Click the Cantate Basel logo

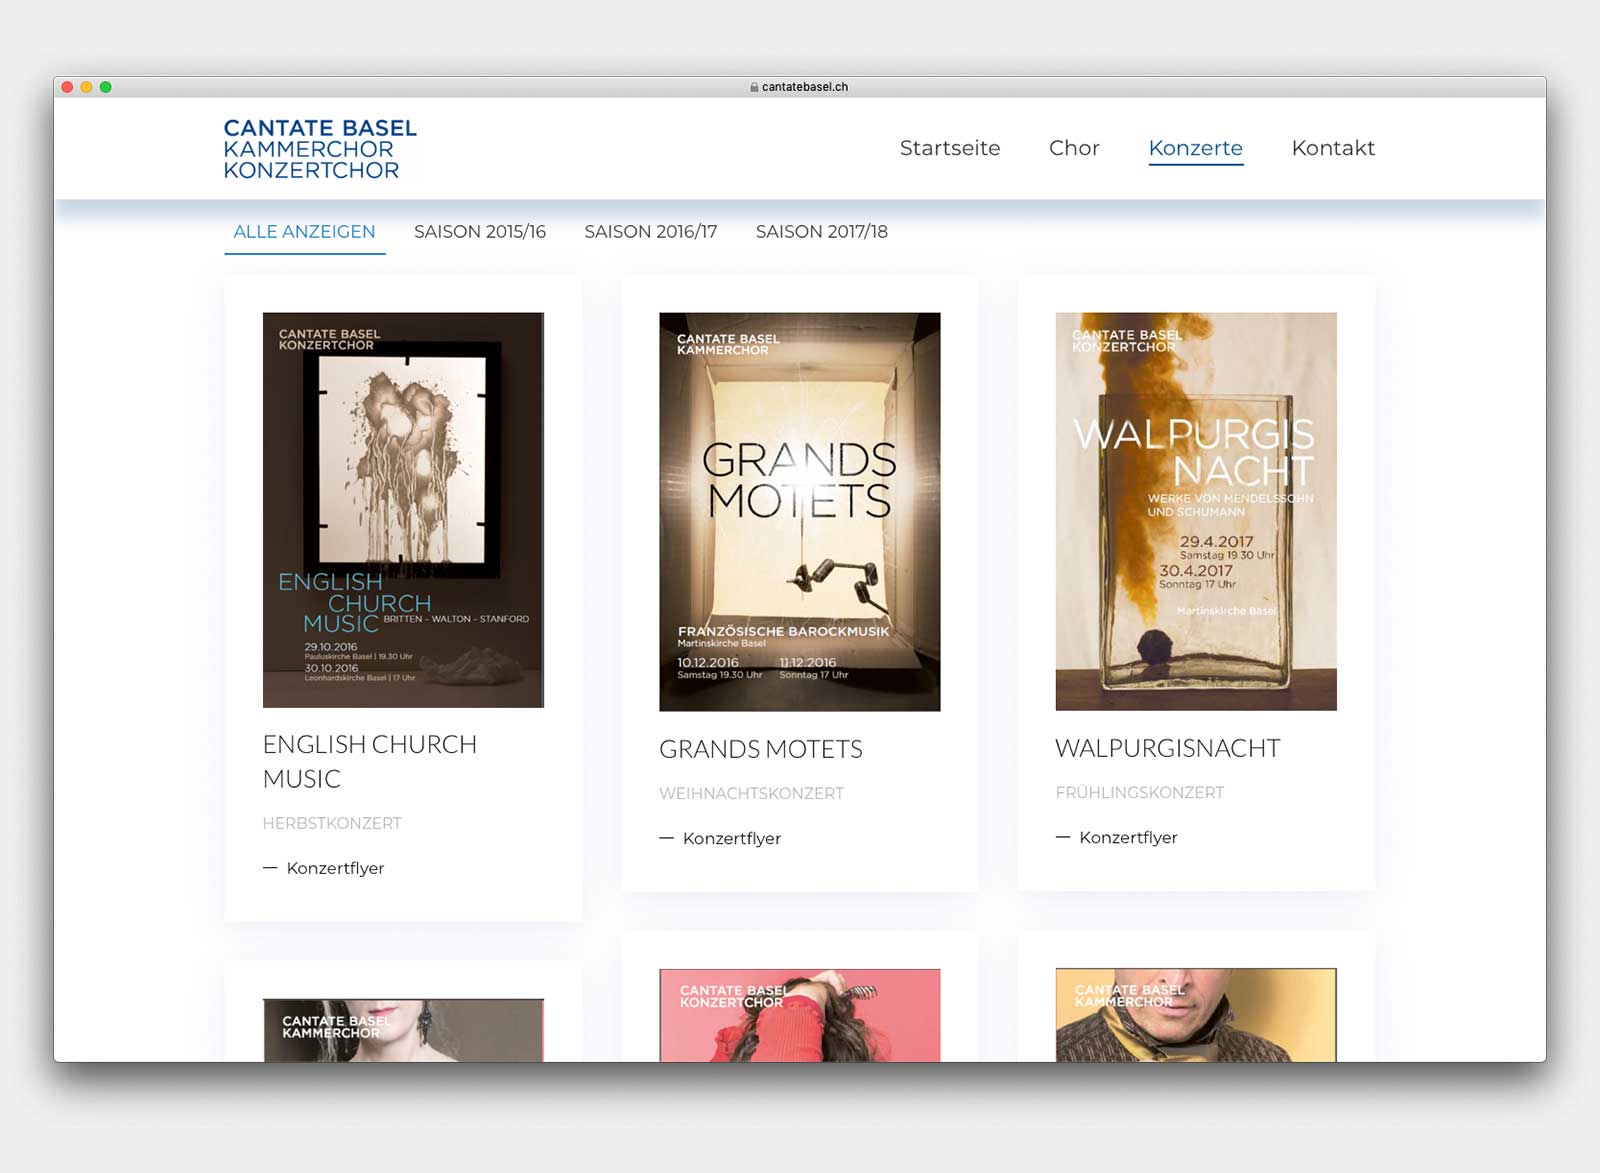319,149
